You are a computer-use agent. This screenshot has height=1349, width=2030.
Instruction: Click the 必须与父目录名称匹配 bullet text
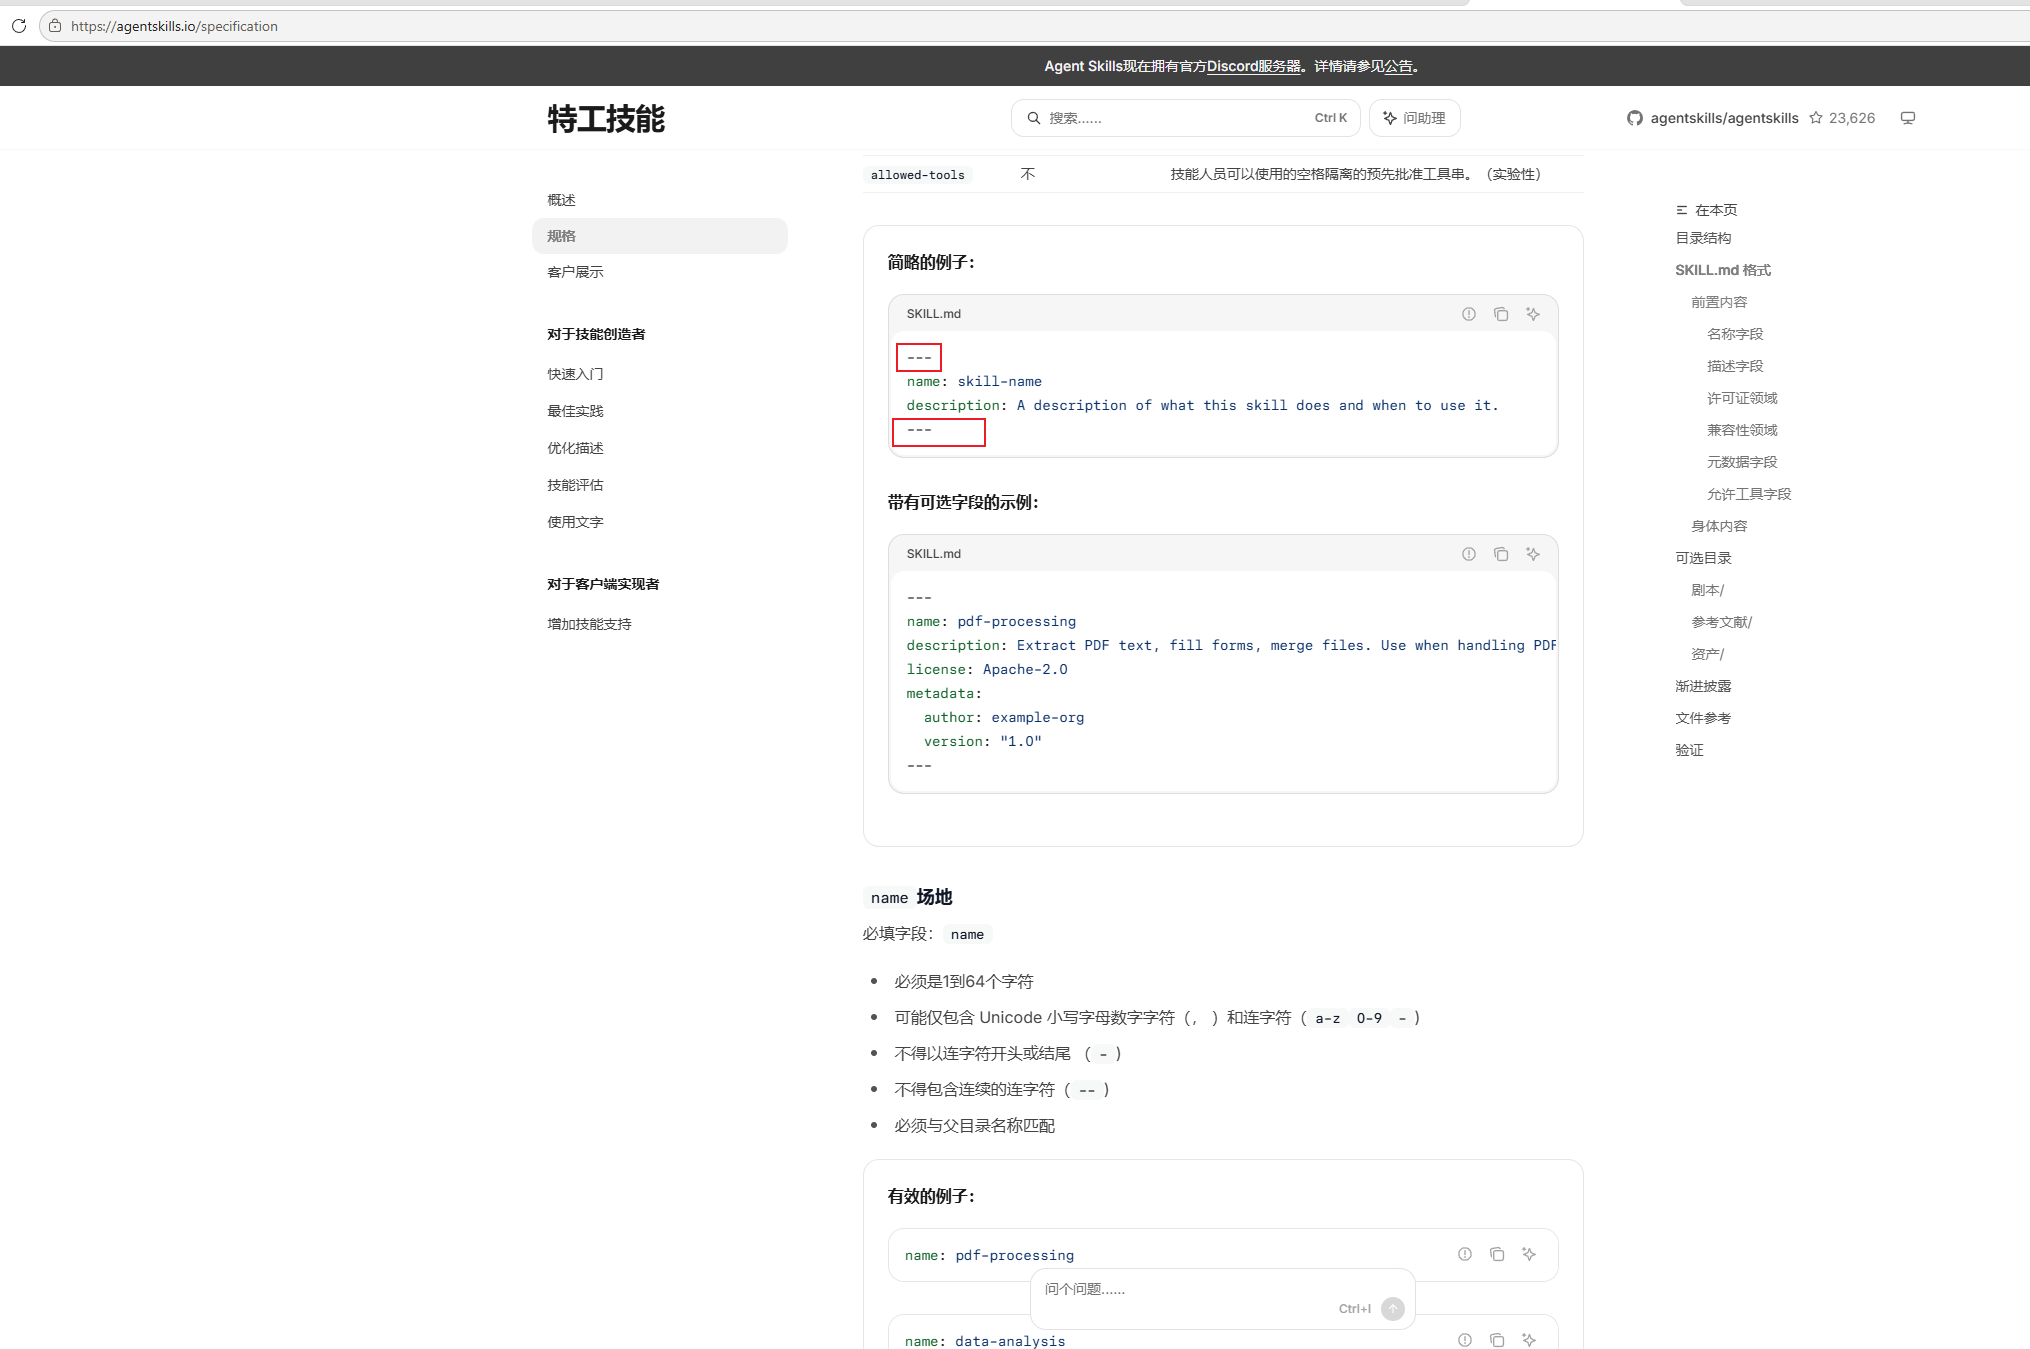pyautogui.click(x=975, y=1126)
